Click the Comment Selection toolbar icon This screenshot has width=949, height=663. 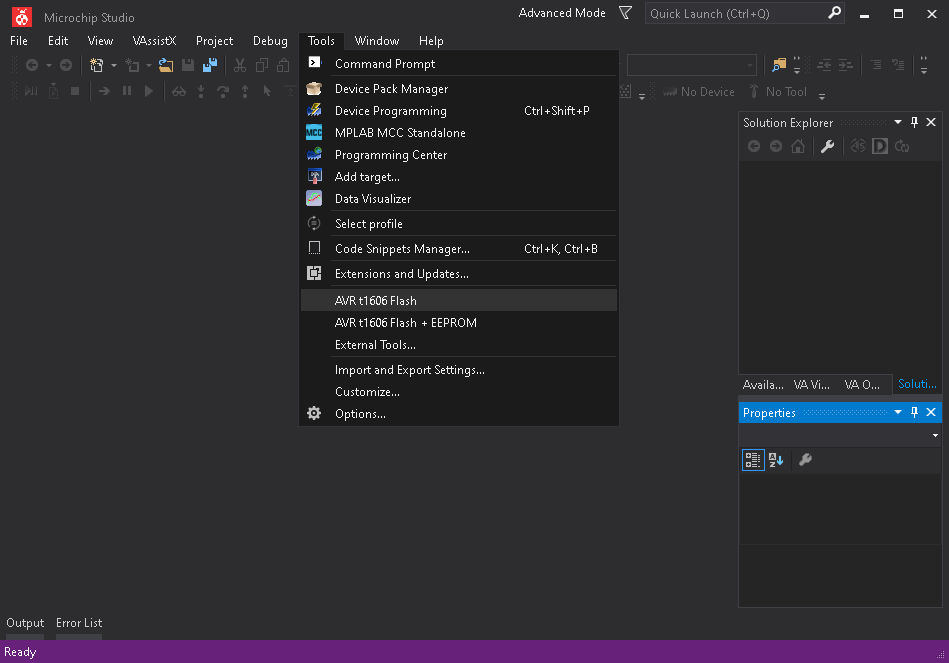click(876, 65)
